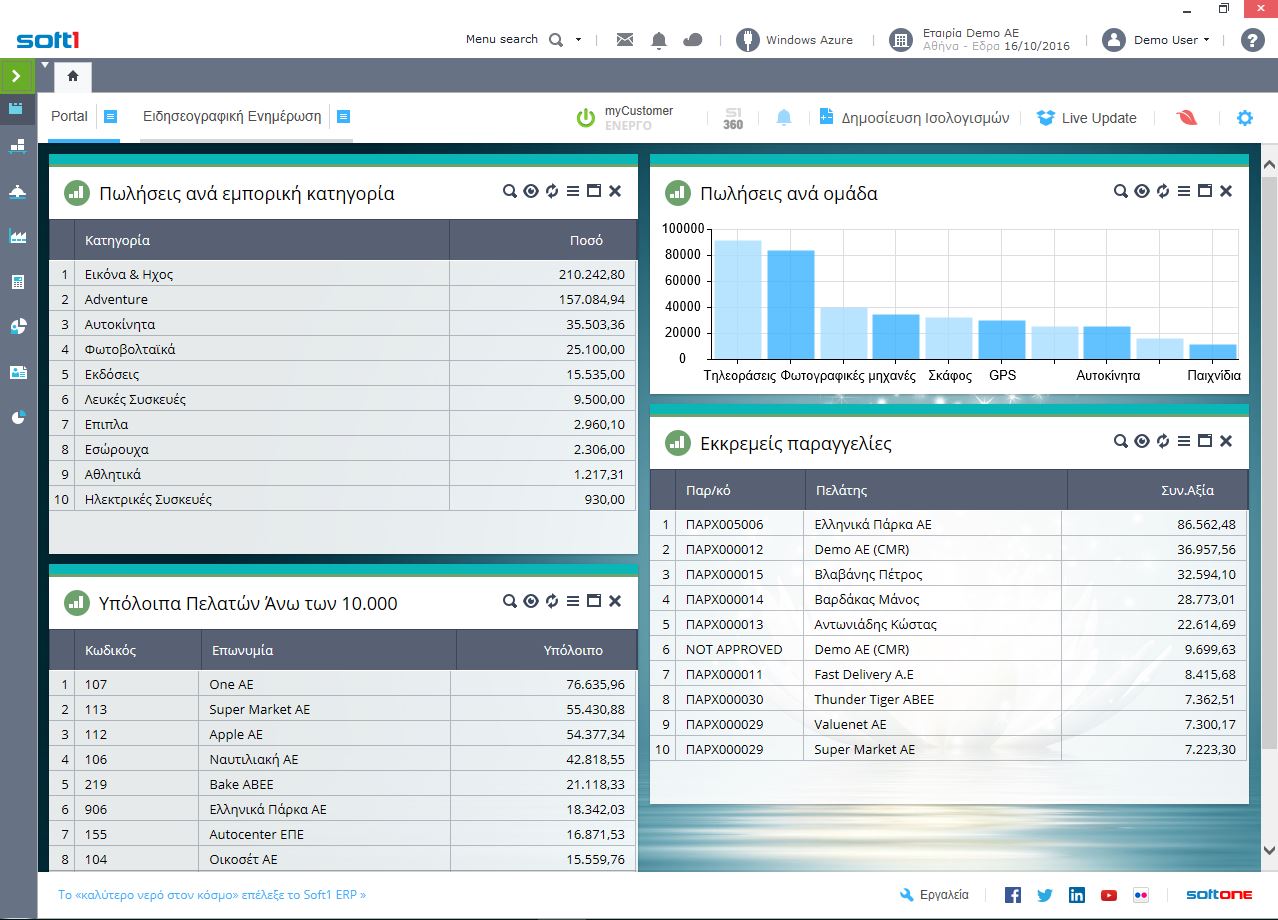Screen dimensions: 1278x920
Task: Open the cloud icon in top bar
Action: 692,40
